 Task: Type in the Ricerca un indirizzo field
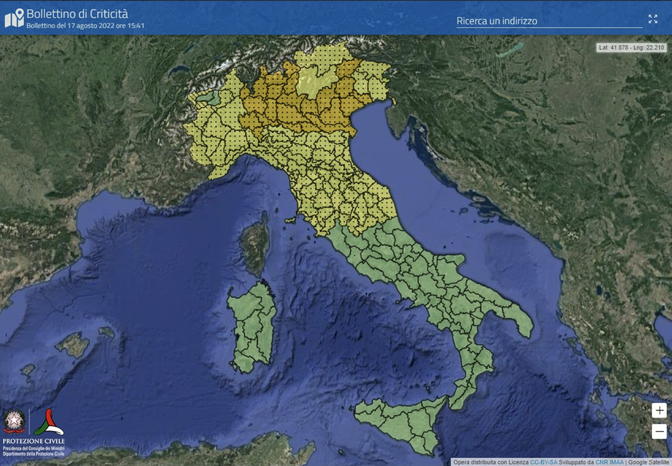(548, 21)
